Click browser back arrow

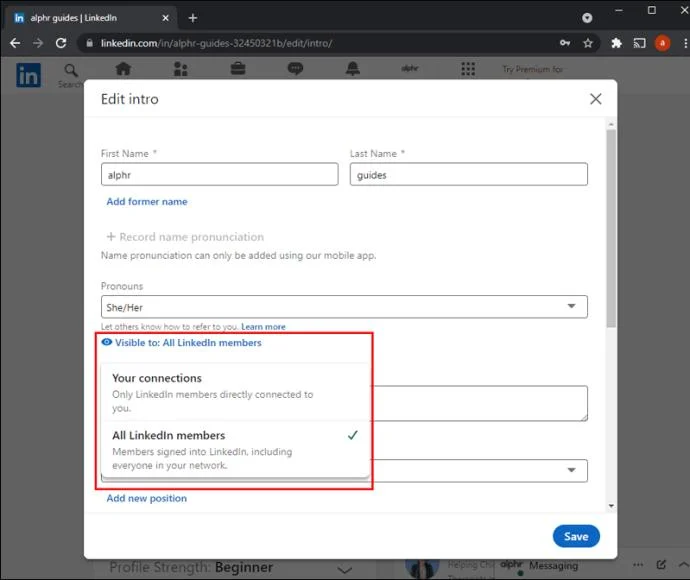15,43
